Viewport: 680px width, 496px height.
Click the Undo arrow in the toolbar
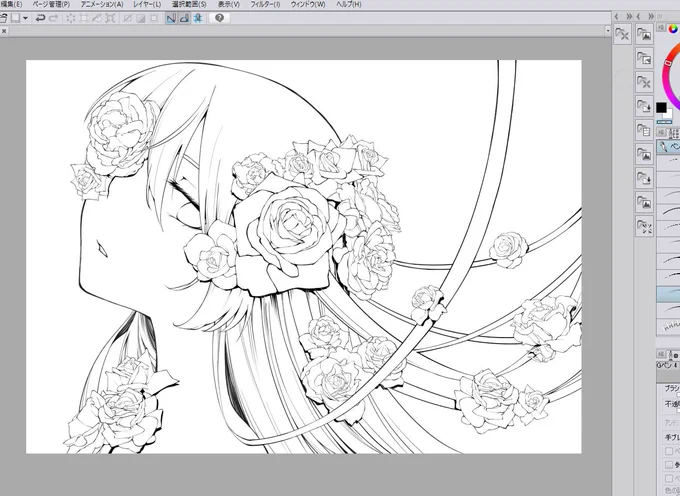[40, 18]
